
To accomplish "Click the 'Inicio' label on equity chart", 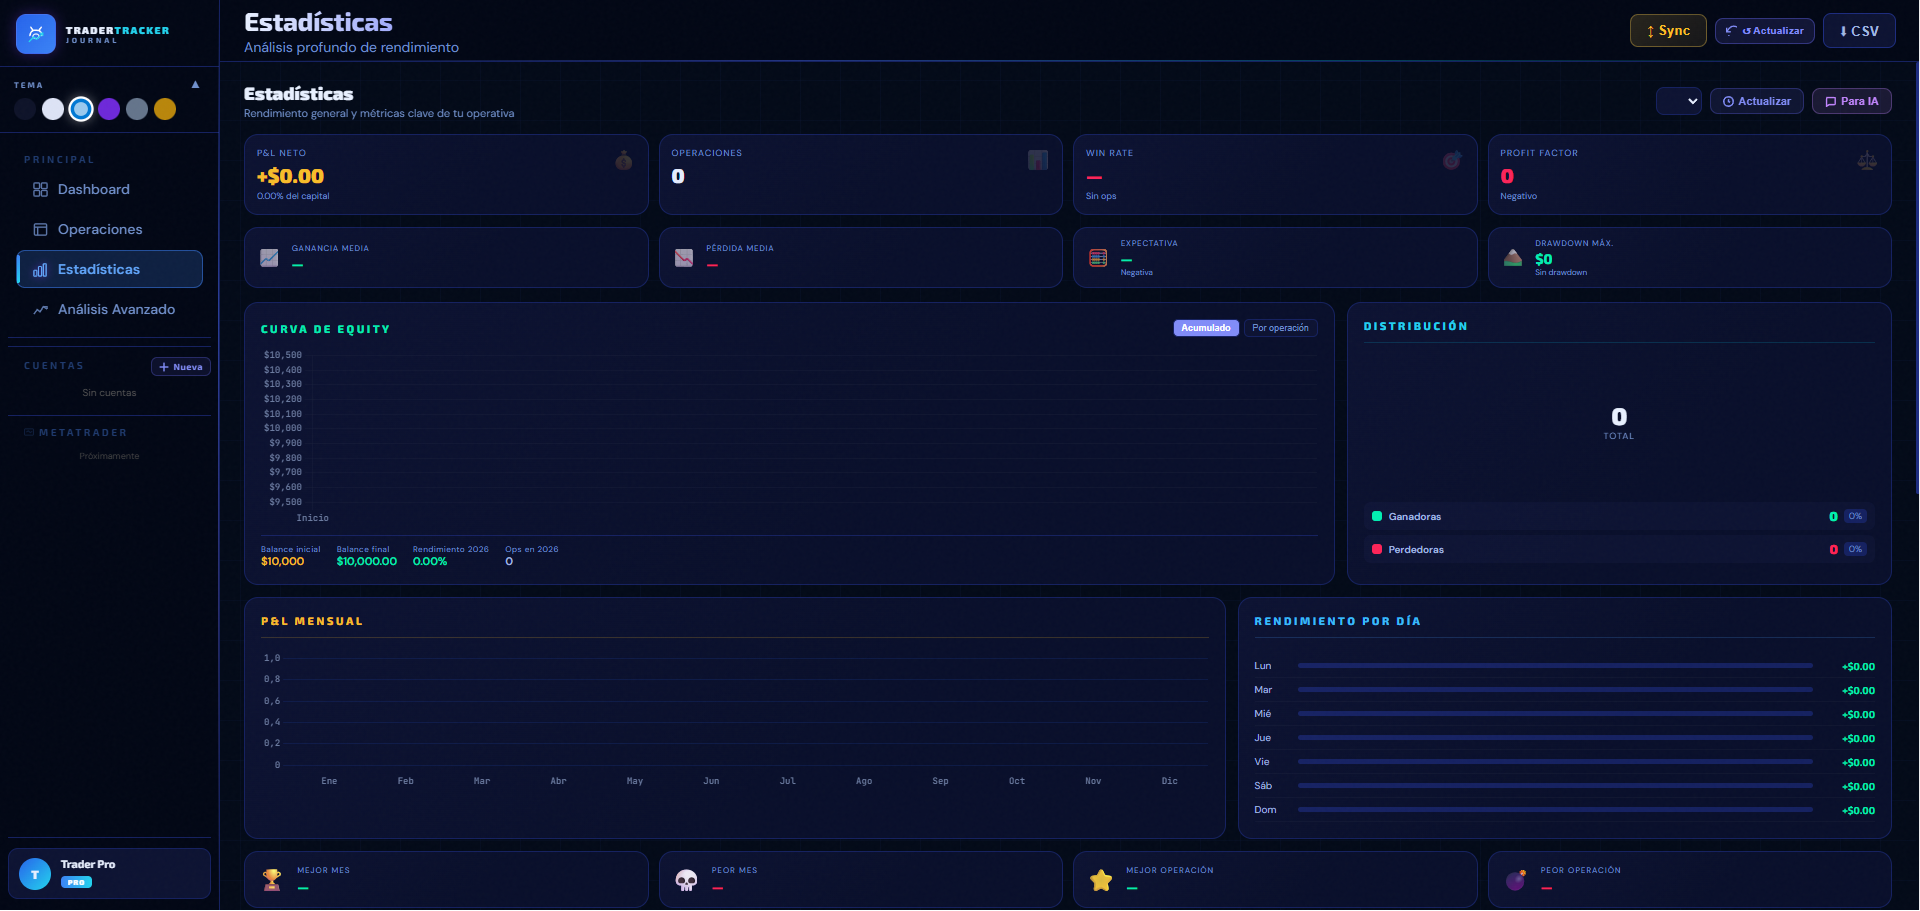I will point(313,518).
